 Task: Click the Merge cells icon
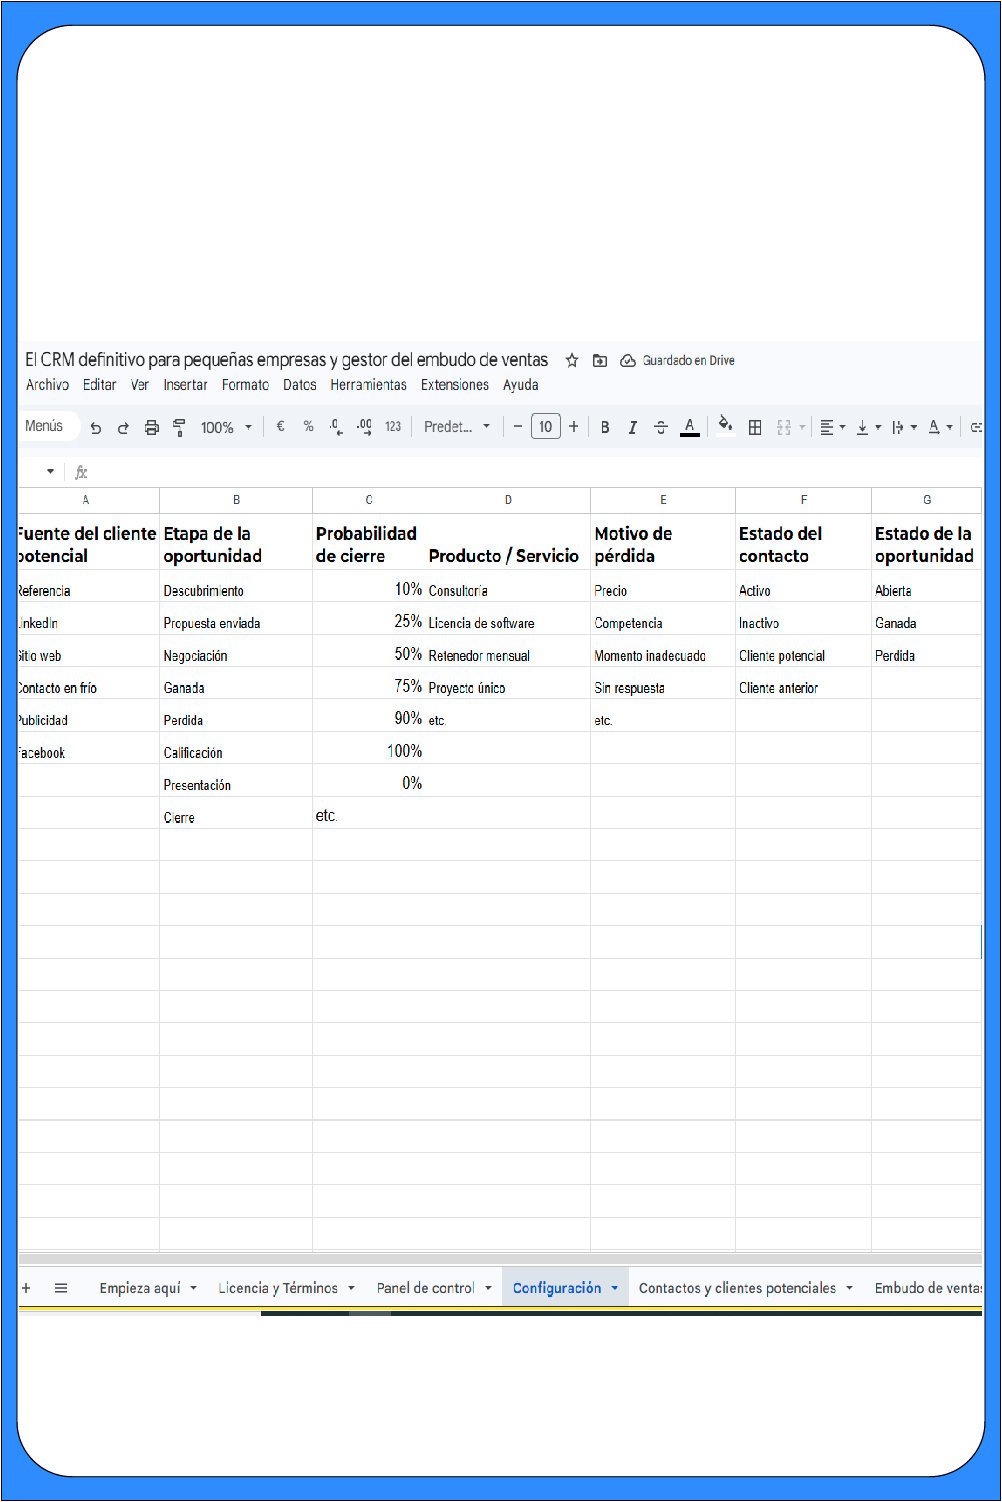tap(784, 427)
